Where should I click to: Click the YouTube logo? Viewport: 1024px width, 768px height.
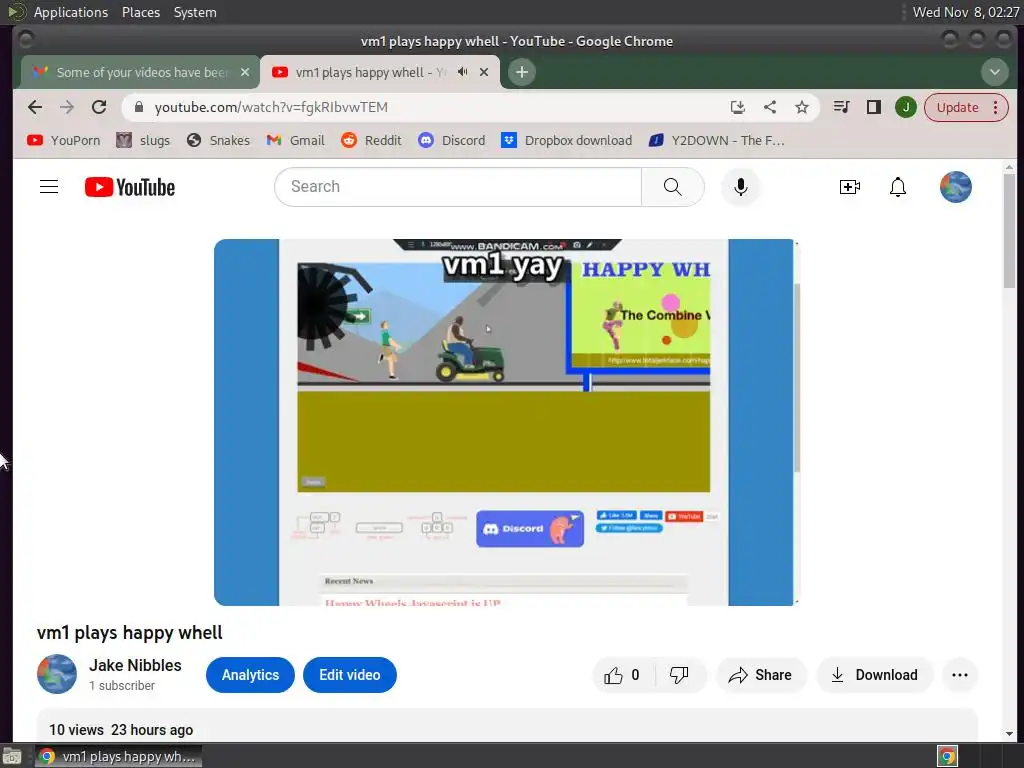pyautogui.click(x=130, y=187)
